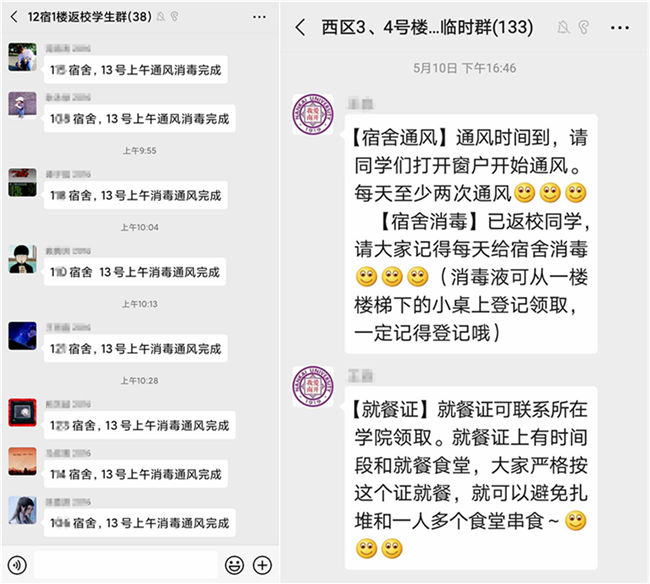650x584 pixels.
Task: Open Nankai avatar beside 就餐证 message
Action: click(x=313, y=386)
